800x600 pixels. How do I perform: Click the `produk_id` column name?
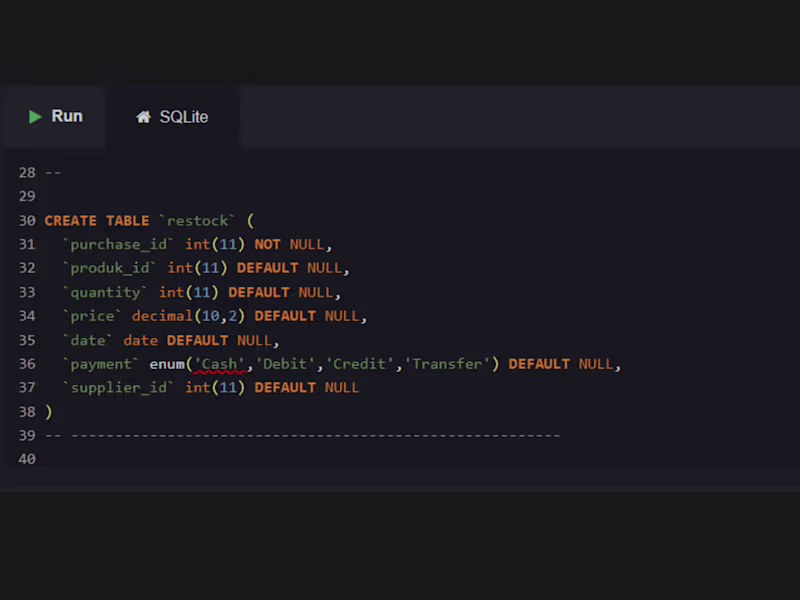(x=109, y=268)
